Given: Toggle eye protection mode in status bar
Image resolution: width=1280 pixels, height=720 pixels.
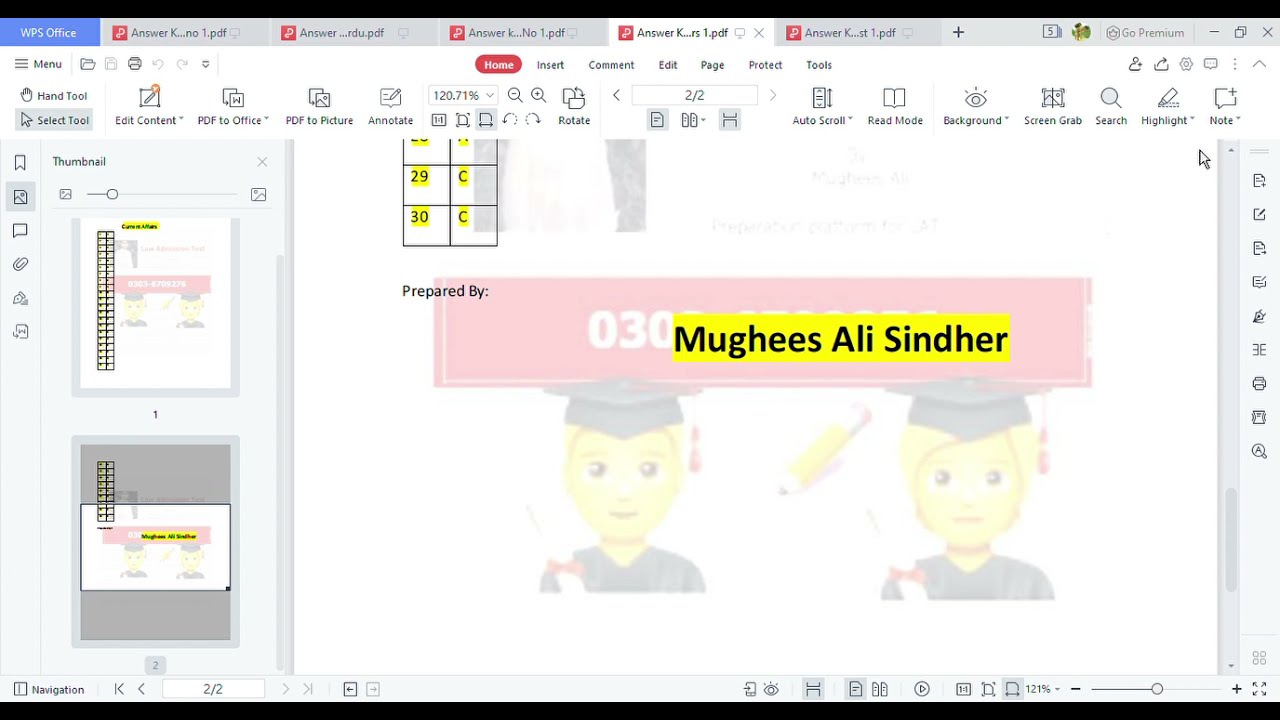Looking at the screenshot, I should pos(771,689).
